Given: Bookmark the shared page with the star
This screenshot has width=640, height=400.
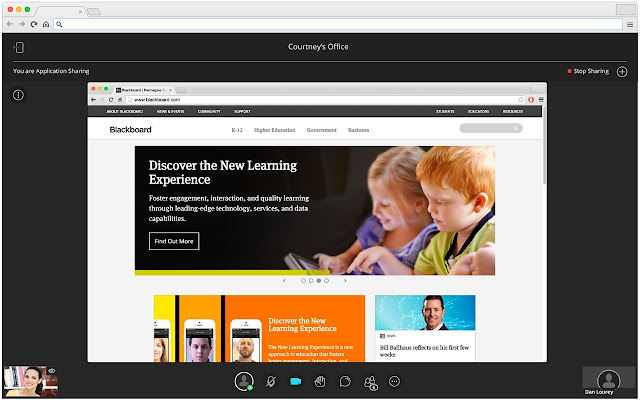Looking at the screenshot, I should point(521,100).
